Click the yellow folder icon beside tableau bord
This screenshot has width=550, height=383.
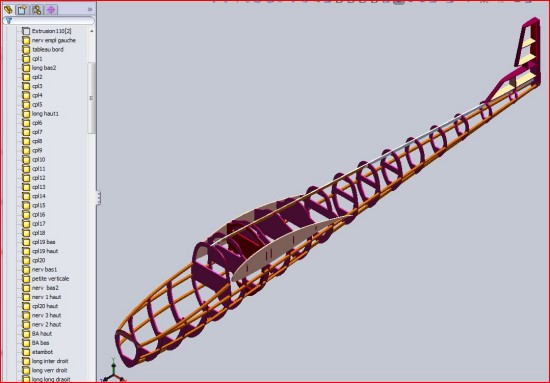26,49
